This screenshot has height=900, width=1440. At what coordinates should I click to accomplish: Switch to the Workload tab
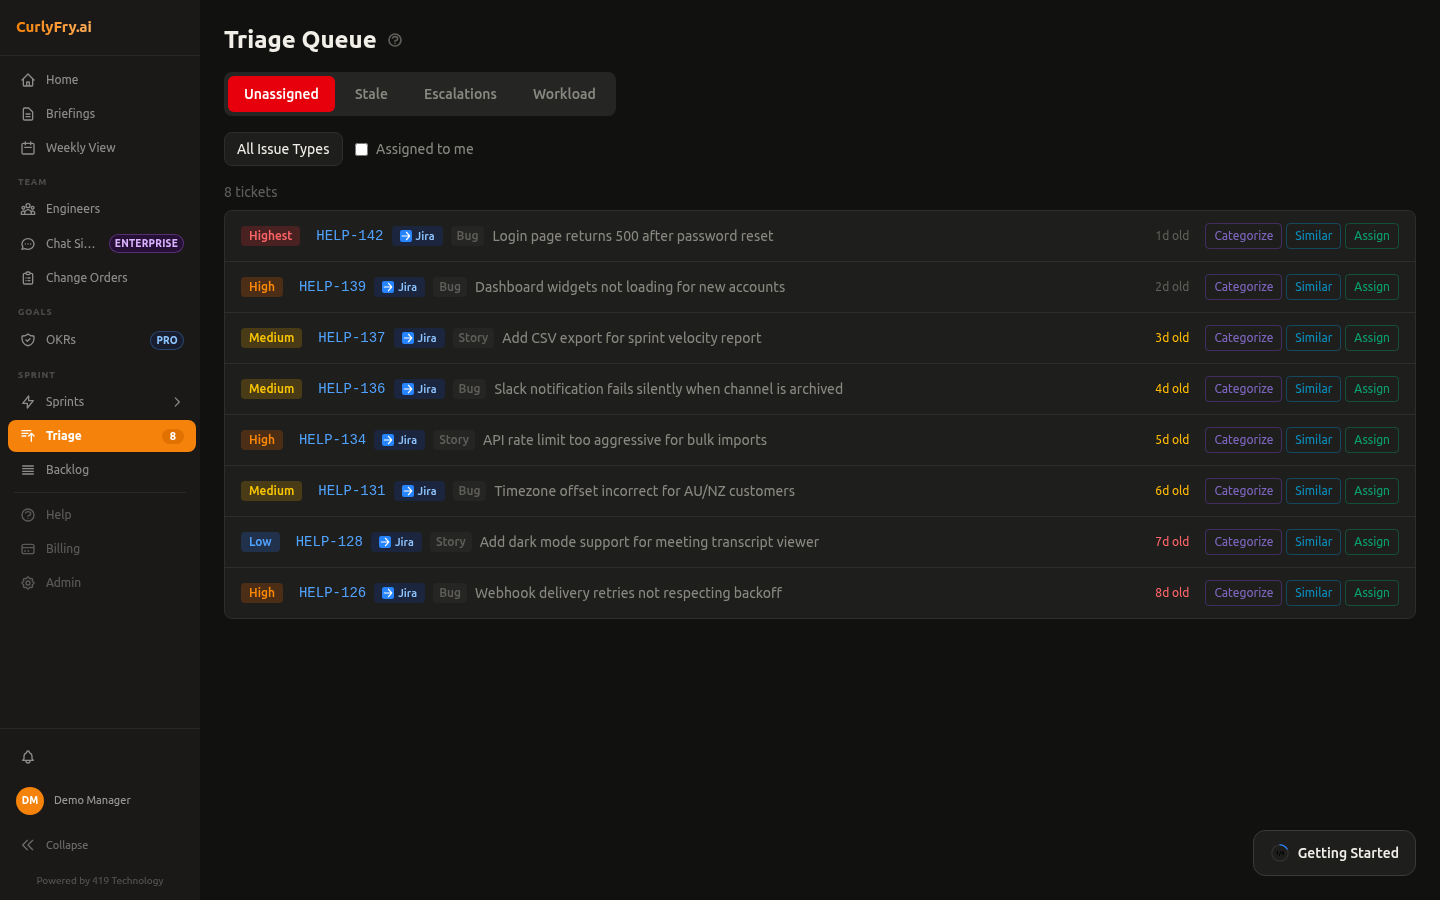click(564, 93)
